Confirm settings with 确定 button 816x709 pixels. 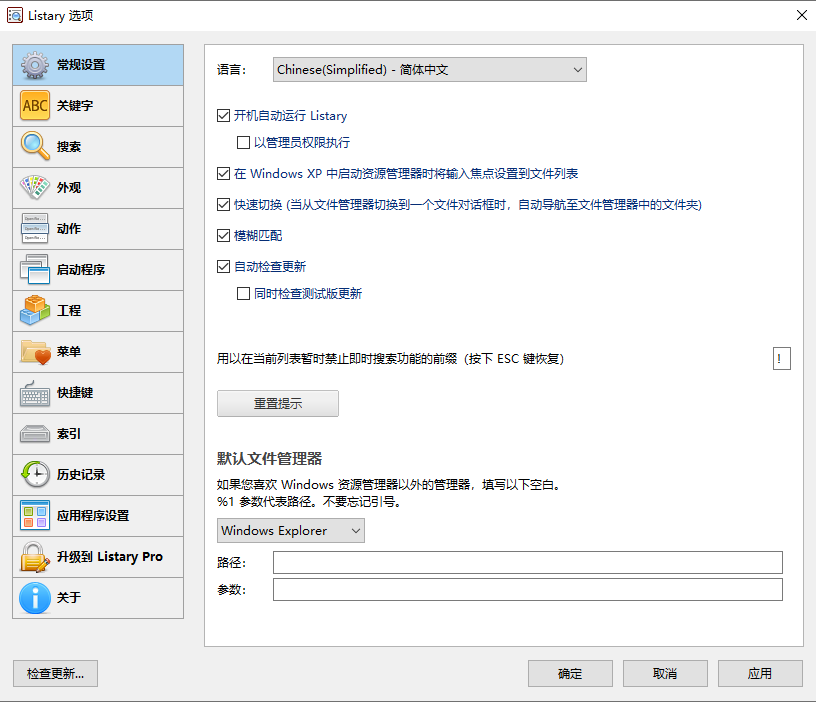point(570,674)
